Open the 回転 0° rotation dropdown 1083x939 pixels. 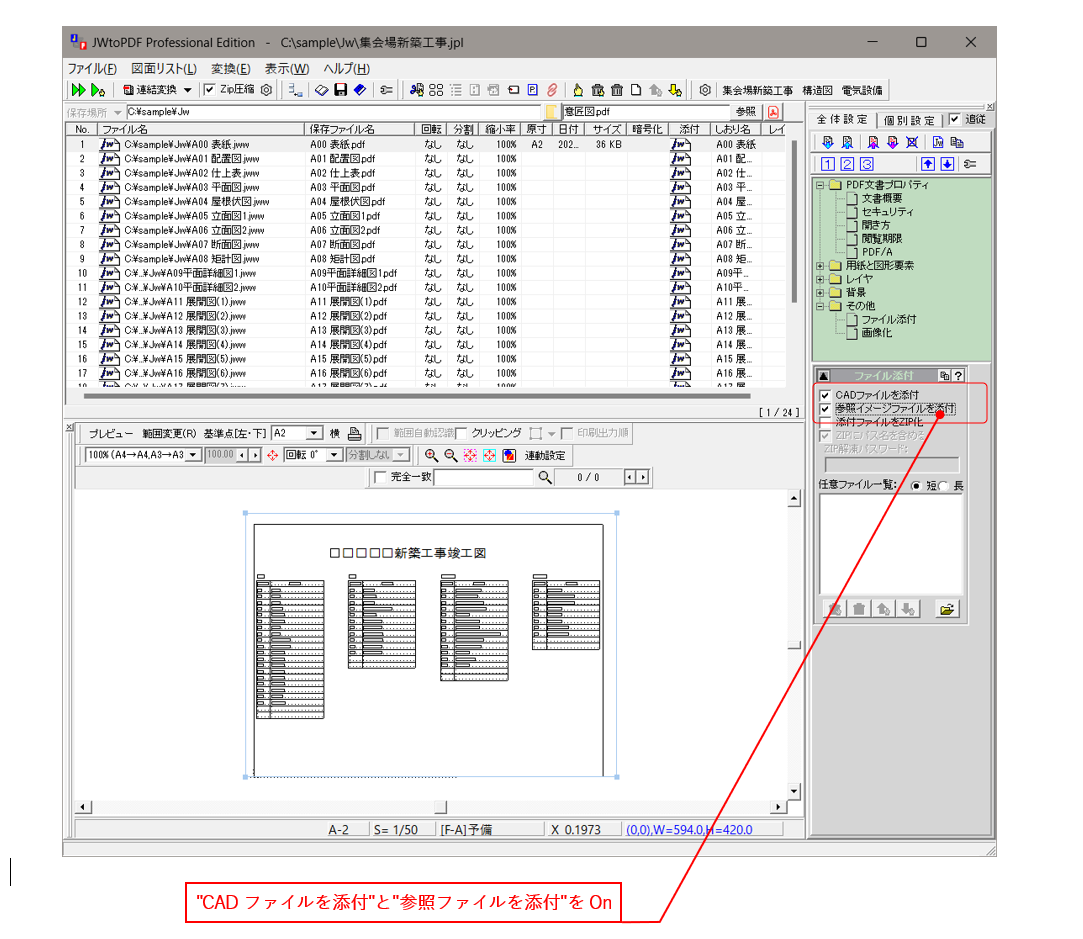pyautogui.click(x=337, y=455)
